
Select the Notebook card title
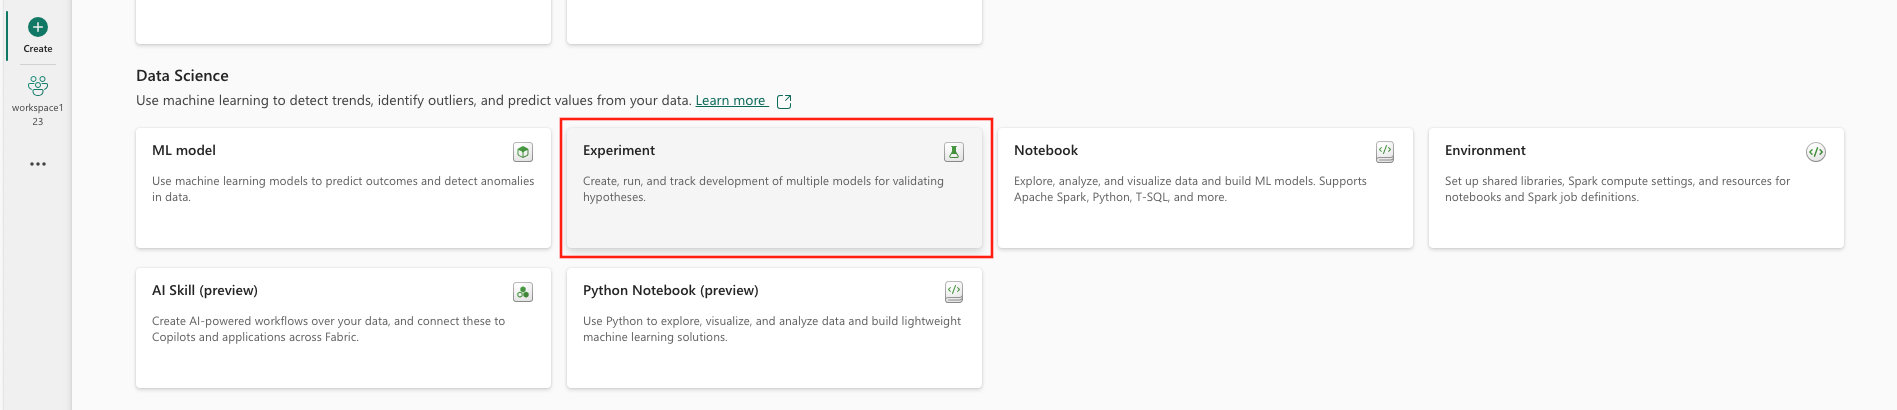click(x=1046, y=150)
